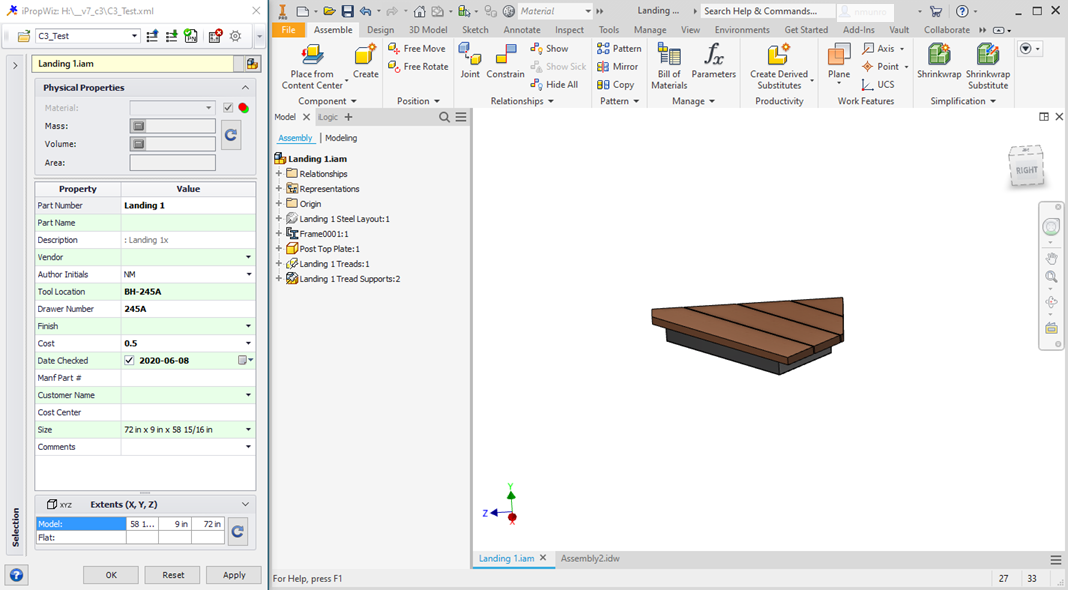The height and width of the screenshot is (590, 1068).
Task: Expand Landing 1 Treads:1 node
Action: (279, 264)
